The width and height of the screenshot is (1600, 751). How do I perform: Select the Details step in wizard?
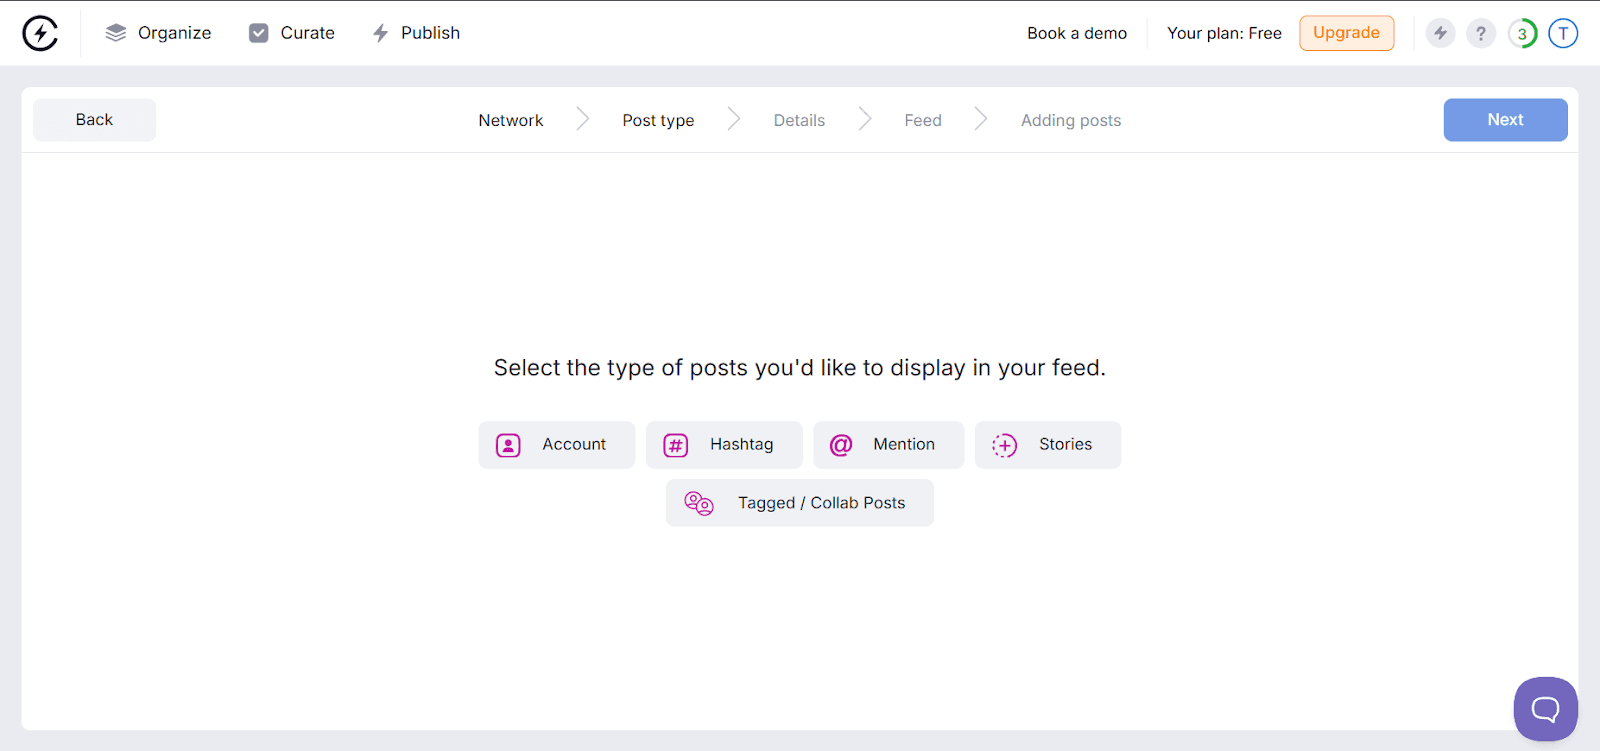pos(799,120)
